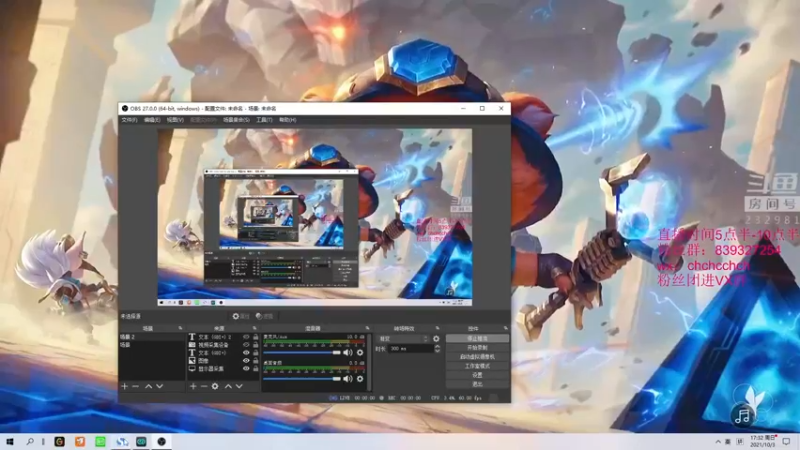Screen dimensions: 800x450
Task: Toggle visibility of 视频采集设备 source
Action: point(246,345)
